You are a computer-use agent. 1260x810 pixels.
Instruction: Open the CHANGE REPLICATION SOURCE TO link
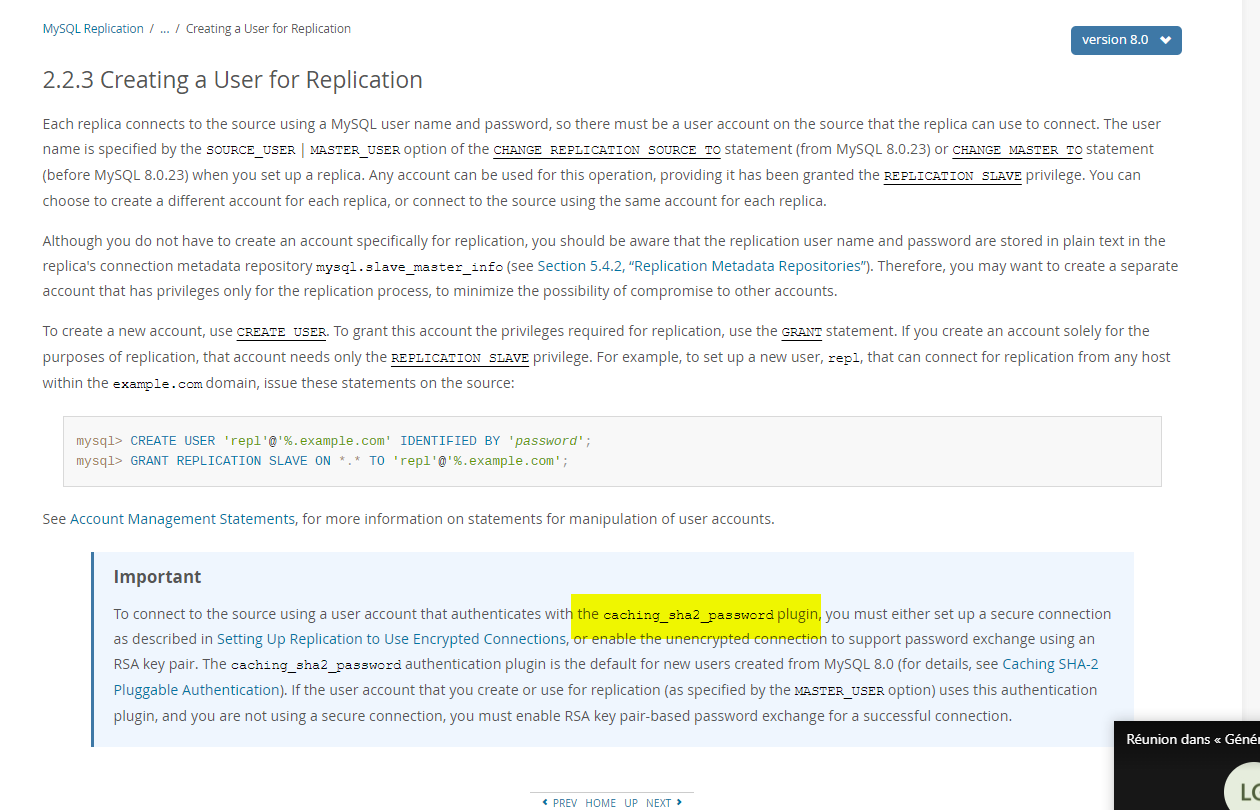[x=607, y=150]
